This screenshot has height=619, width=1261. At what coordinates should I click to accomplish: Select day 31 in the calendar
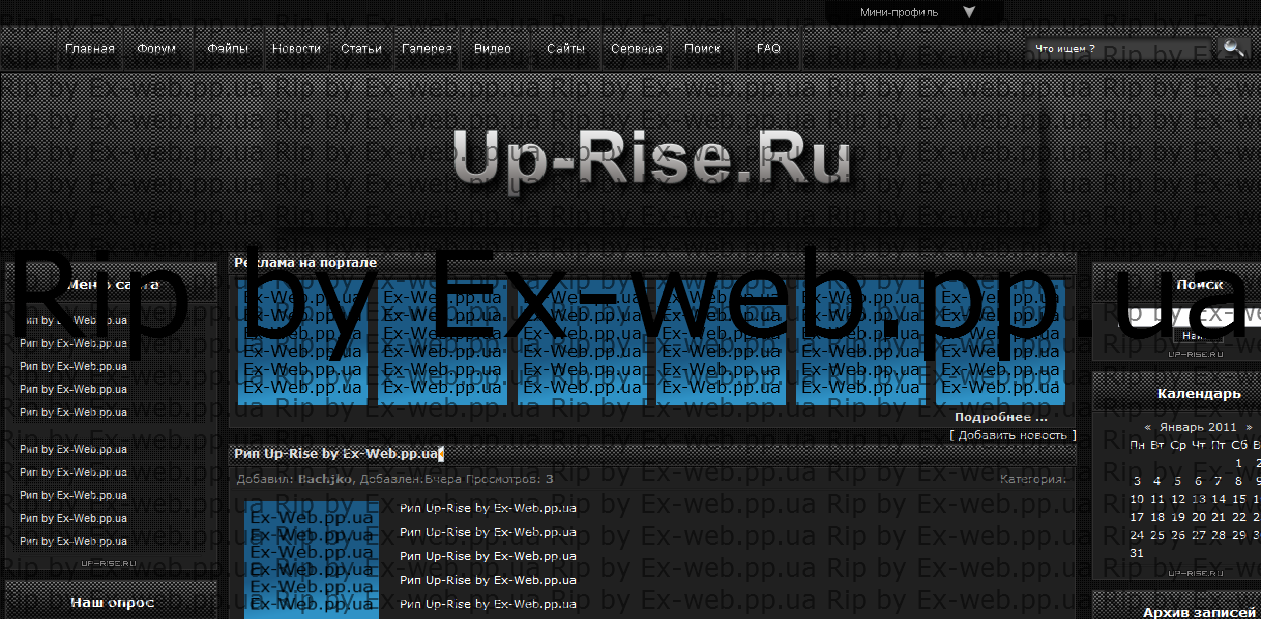click(x=1137, y=553)
